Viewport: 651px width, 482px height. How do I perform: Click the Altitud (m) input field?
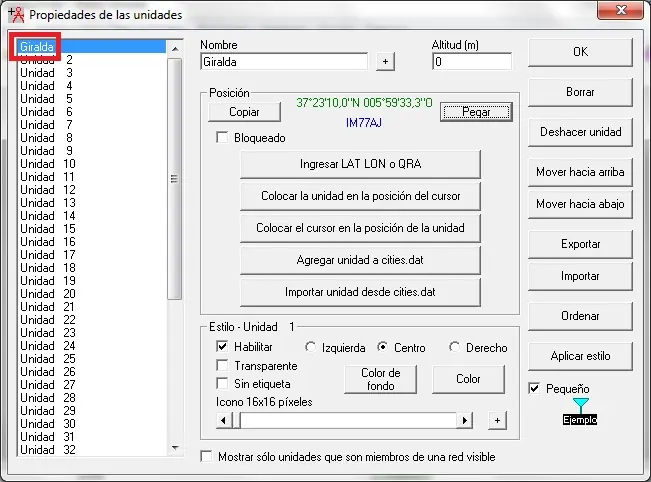[472, 62]
